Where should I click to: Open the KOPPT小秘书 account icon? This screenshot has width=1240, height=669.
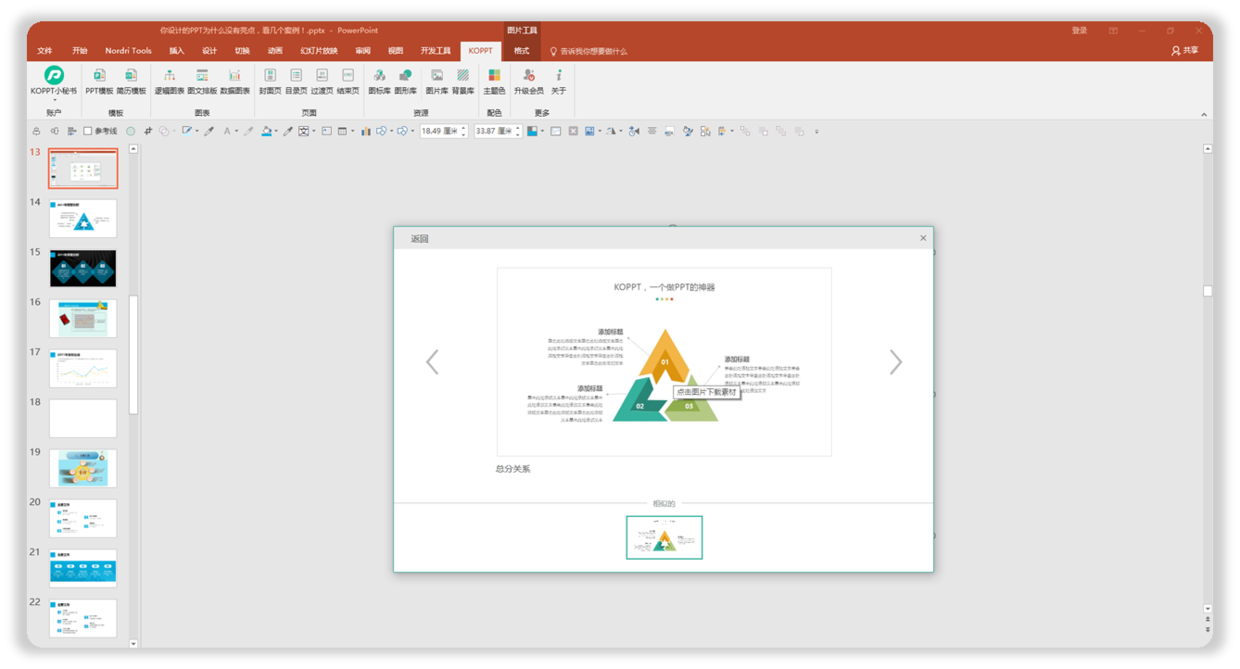click(x=54, y=75)
